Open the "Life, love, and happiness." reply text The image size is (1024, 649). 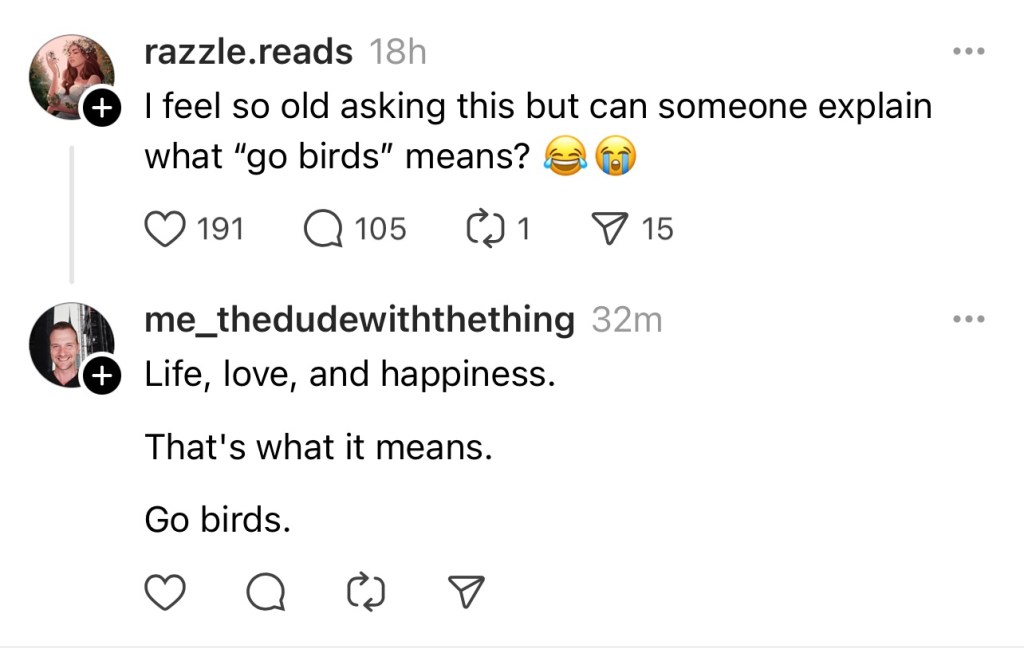point(349,374)
